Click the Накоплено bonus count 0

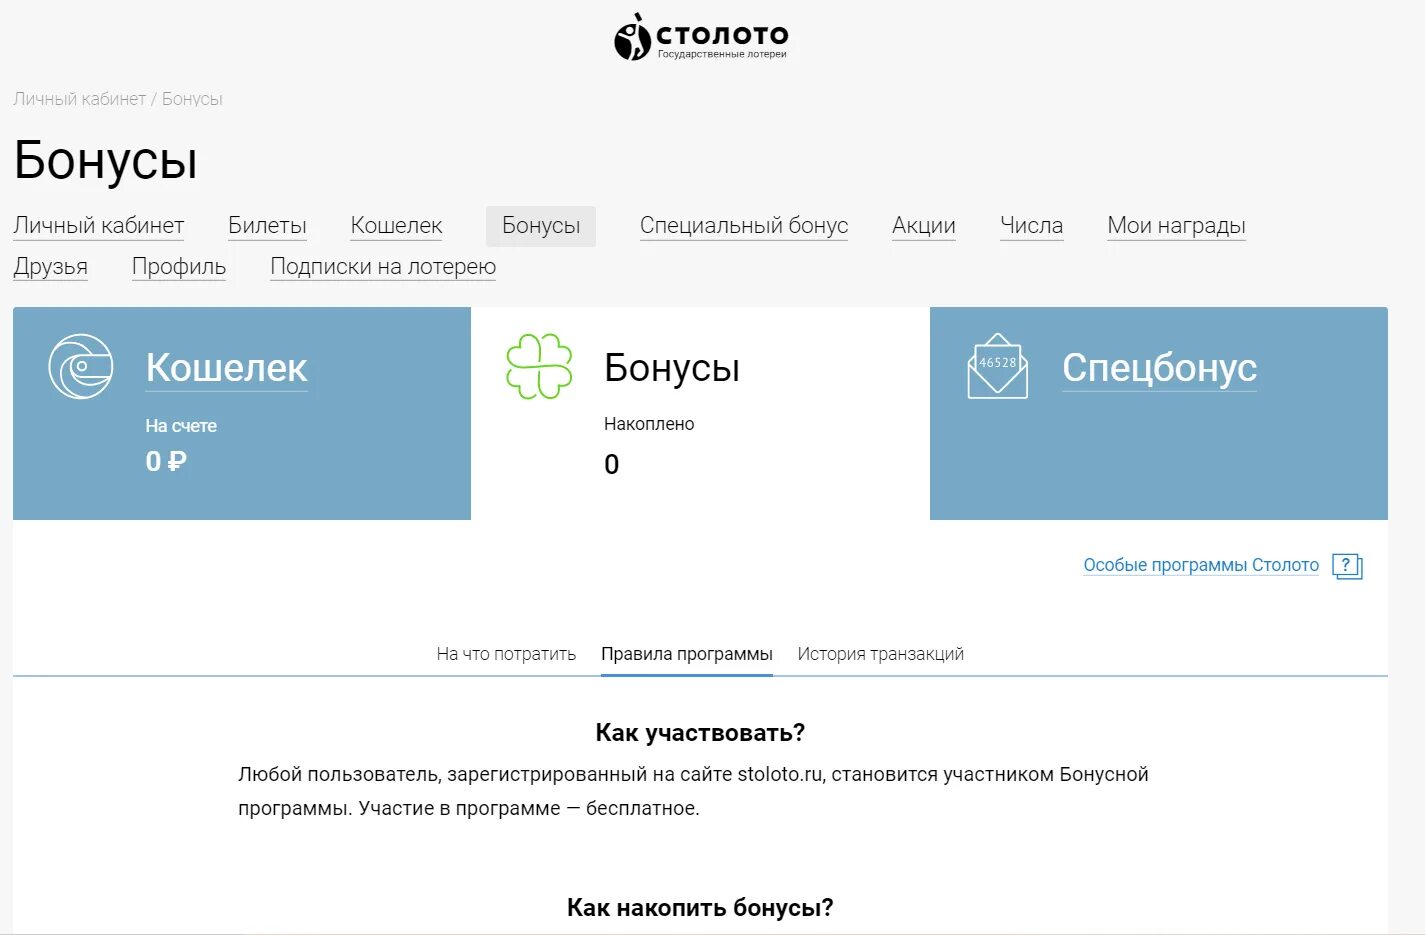(x=612, y=464)
